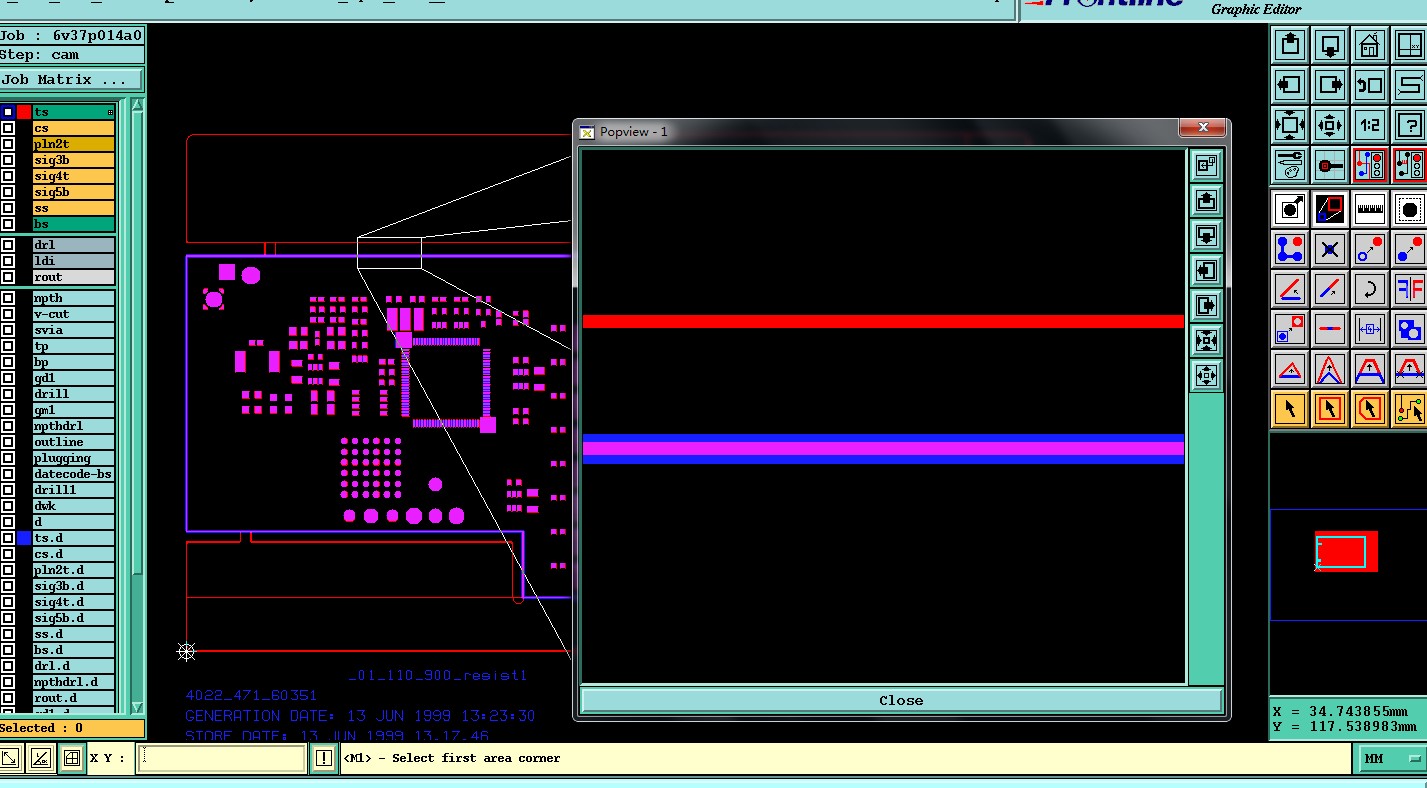Click the small grid marker on ts layer row

click(x=110, y=112)
